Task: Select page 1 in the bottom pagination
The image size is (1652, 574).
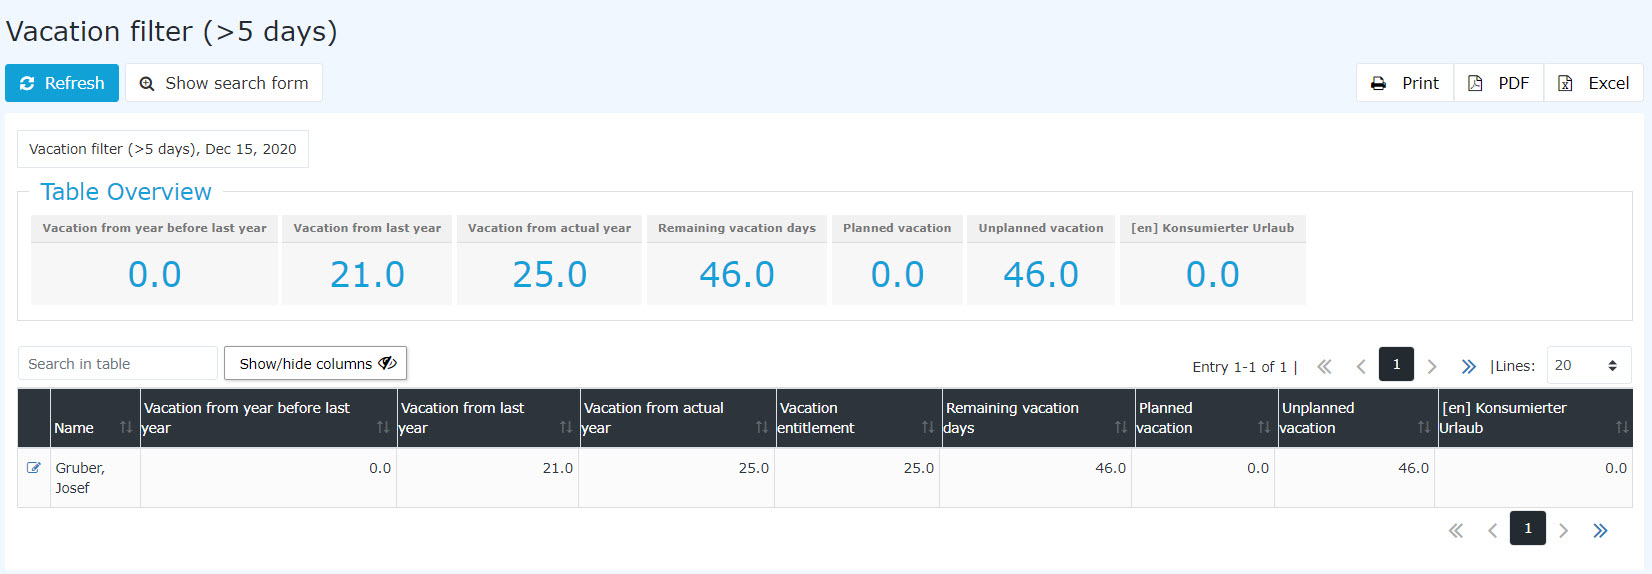Action: click(1528, 528)
